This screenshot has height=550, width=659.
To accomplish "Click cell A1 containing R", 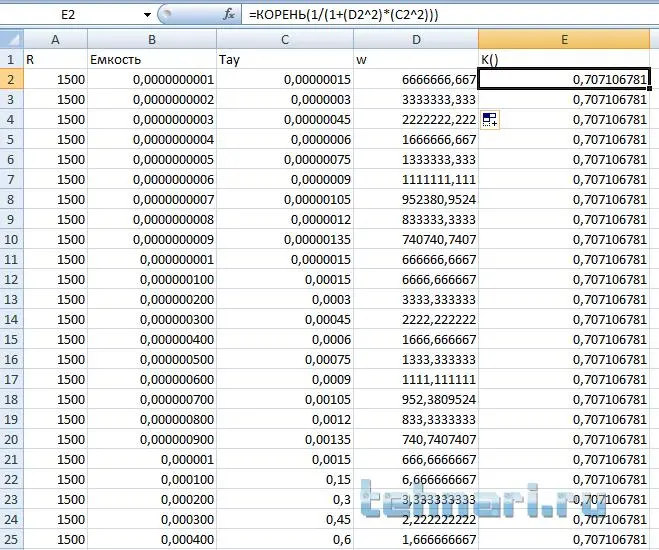I will [55, 59].
